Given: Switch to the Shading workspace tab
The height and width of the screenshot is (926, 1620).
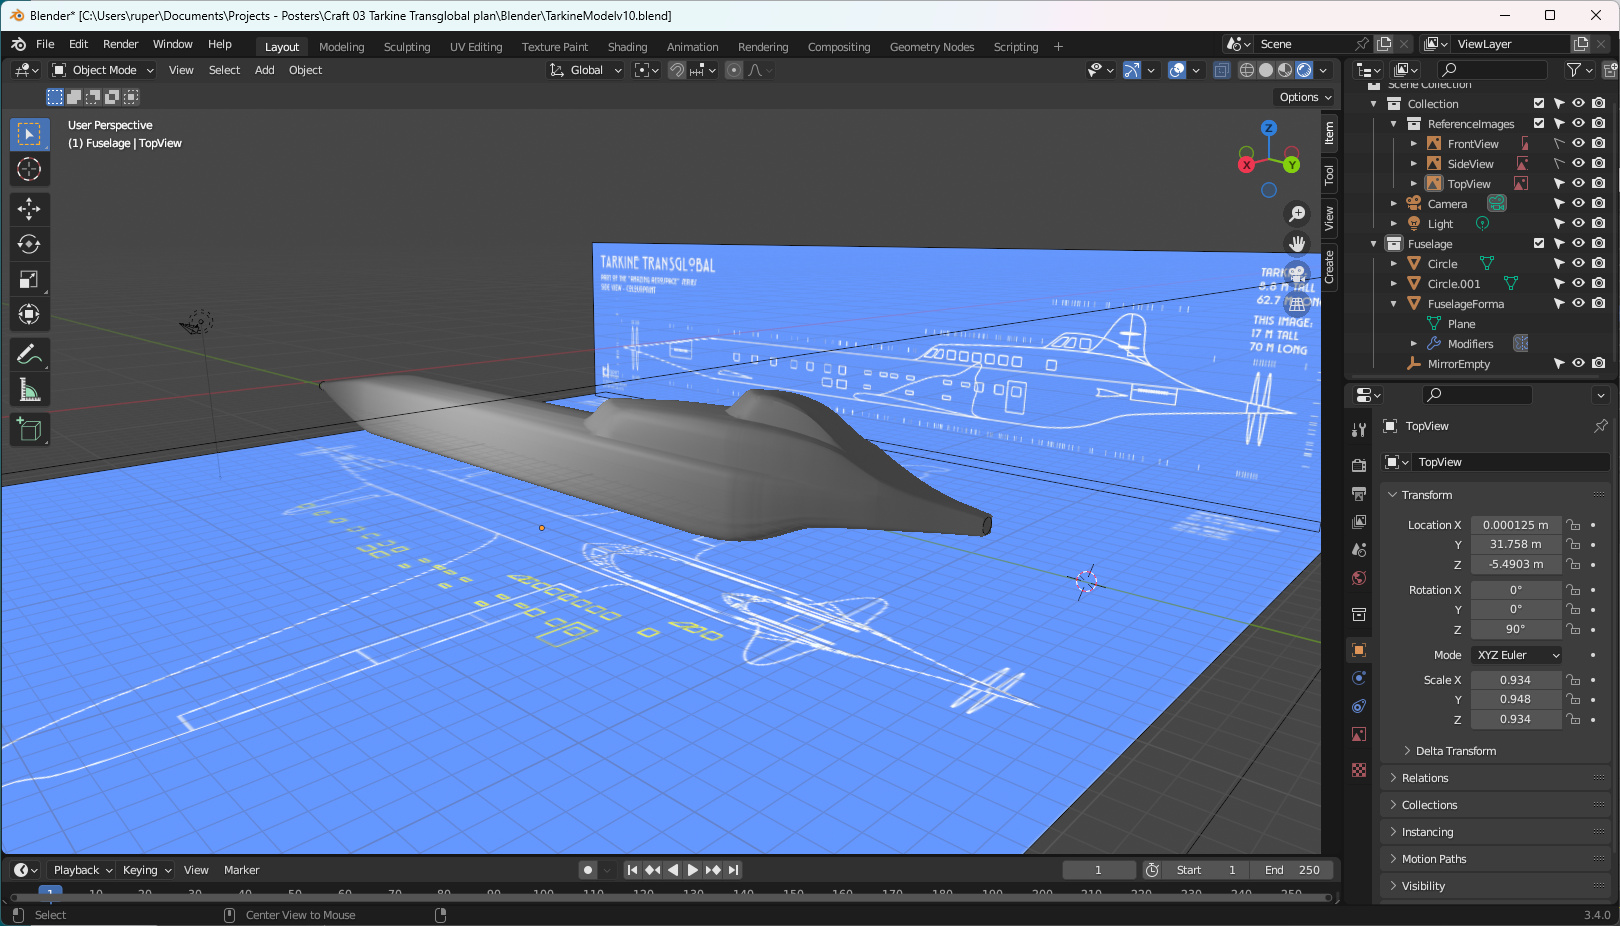Looking at the screenshot, I should [x=627, y=47].
